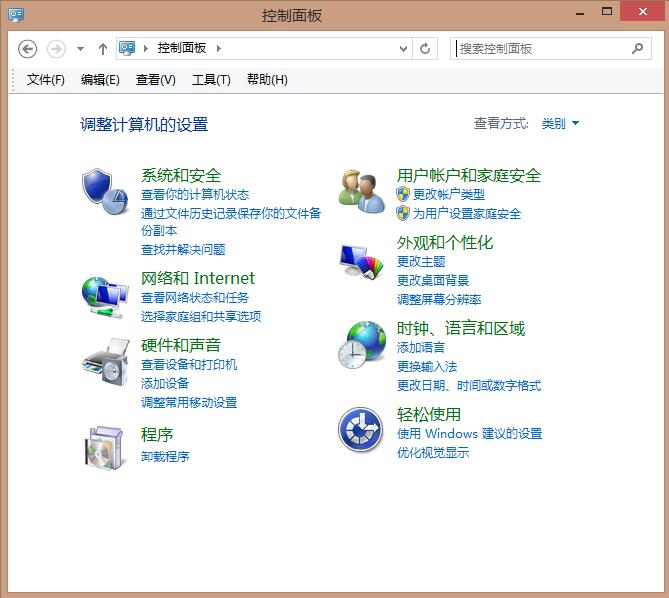Screen dimensions: 669x598
Task: Open the 类别 view-by dropdown
Action: click(560, 124)
